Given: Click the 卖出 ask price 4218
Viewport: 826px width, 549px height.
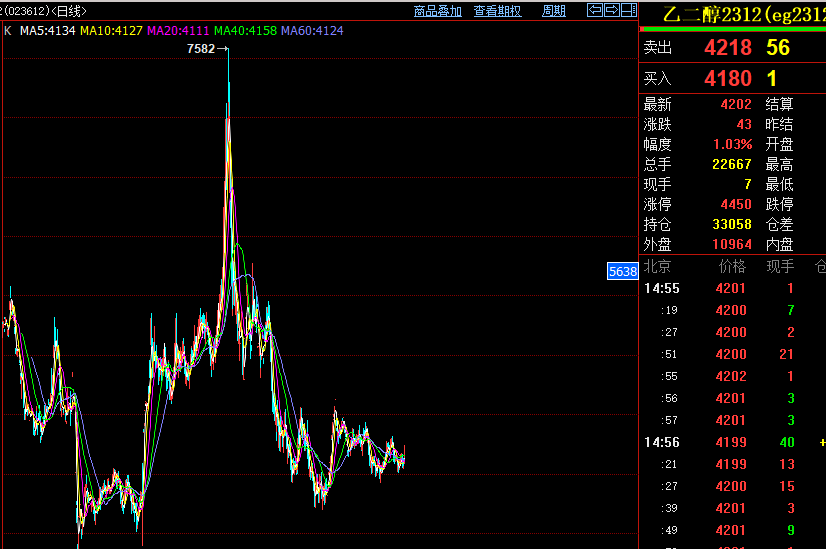Looking at the screenshot, I should click(727, 48).
